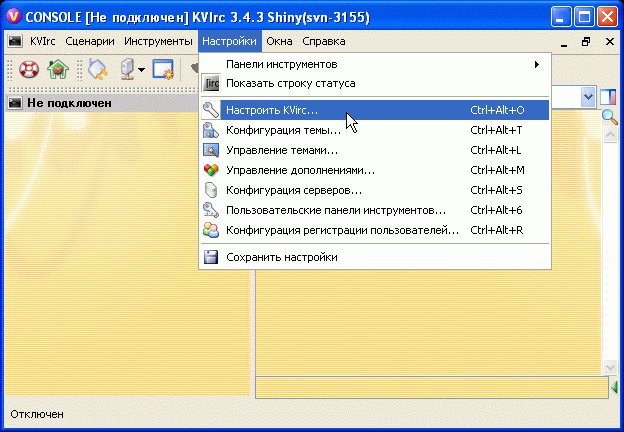Click the new window star icon
The width and height of the screenshot is (624, 432).
pos(163,70)
